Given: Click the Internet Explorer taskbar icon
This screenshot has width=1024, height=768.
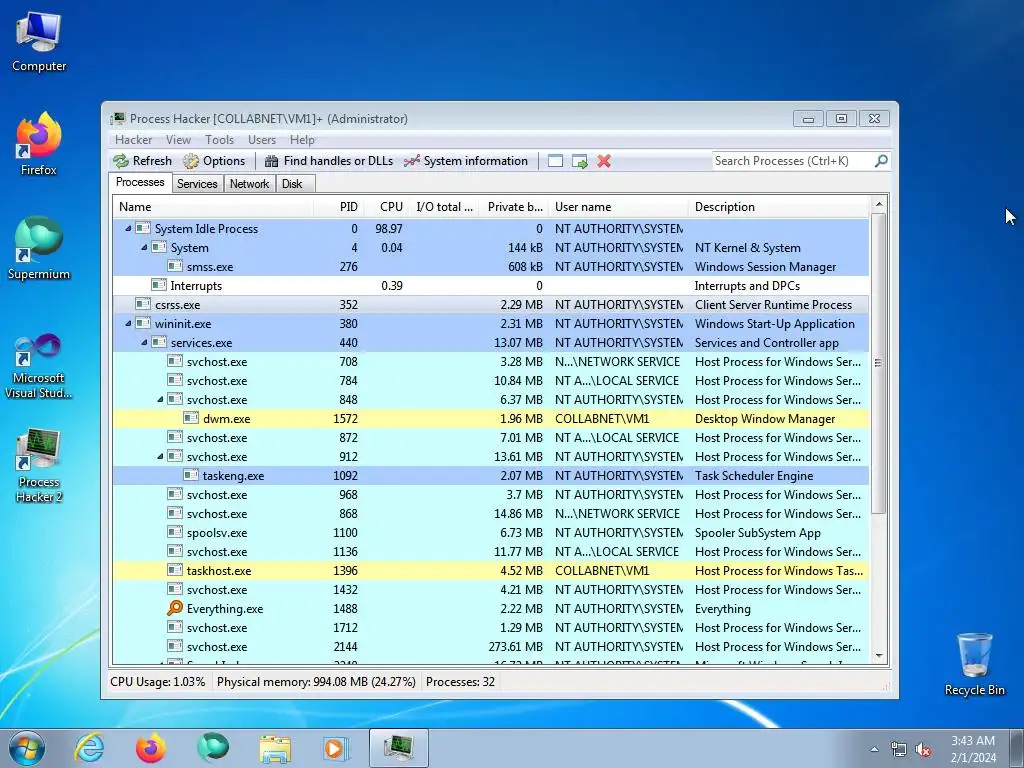Looking at the screenshot, I should [x=89, y=748].
